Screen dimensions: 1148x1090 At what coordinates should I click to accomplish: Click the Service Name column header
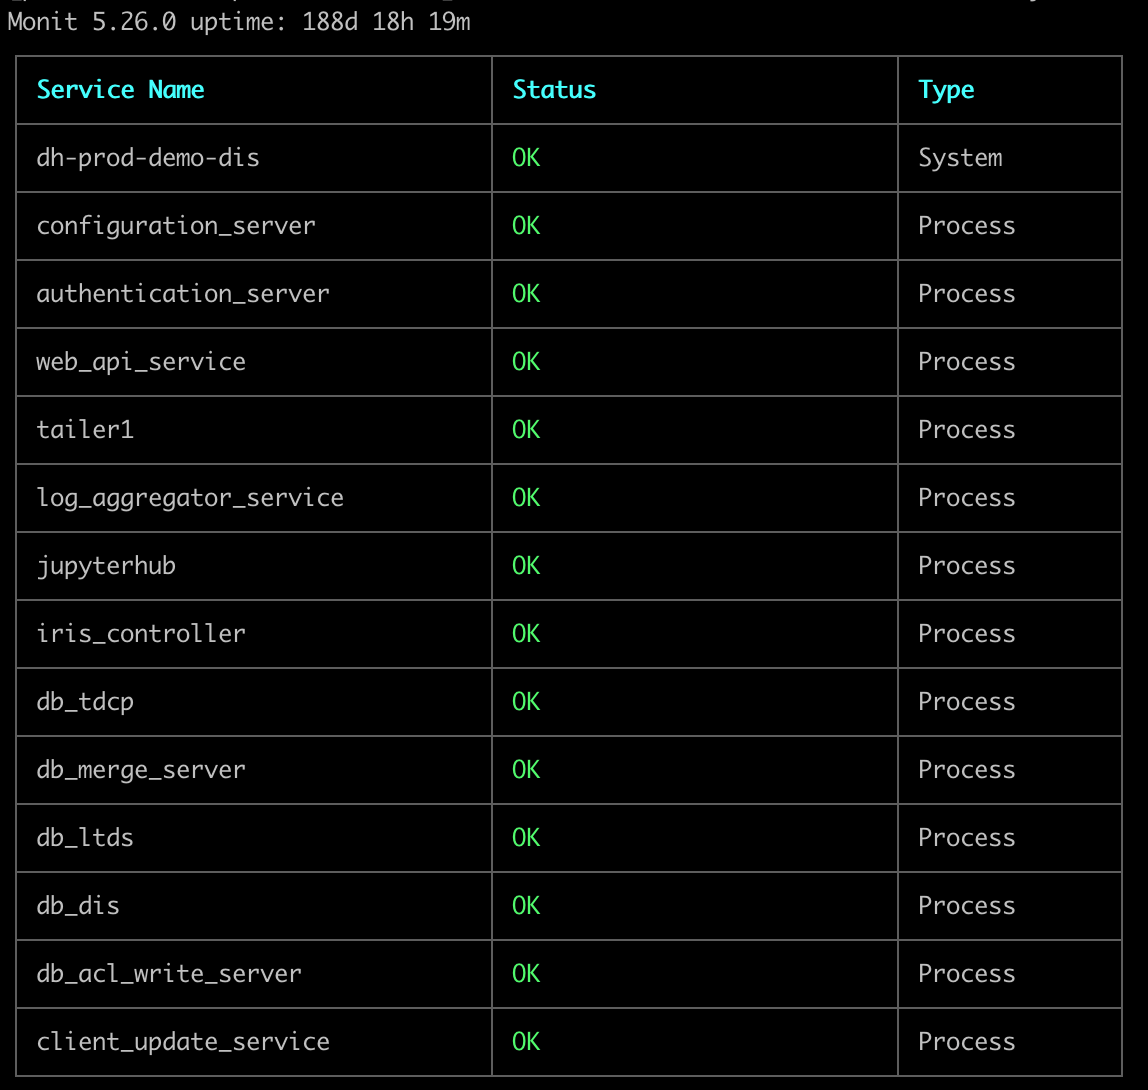coord(120,89)
